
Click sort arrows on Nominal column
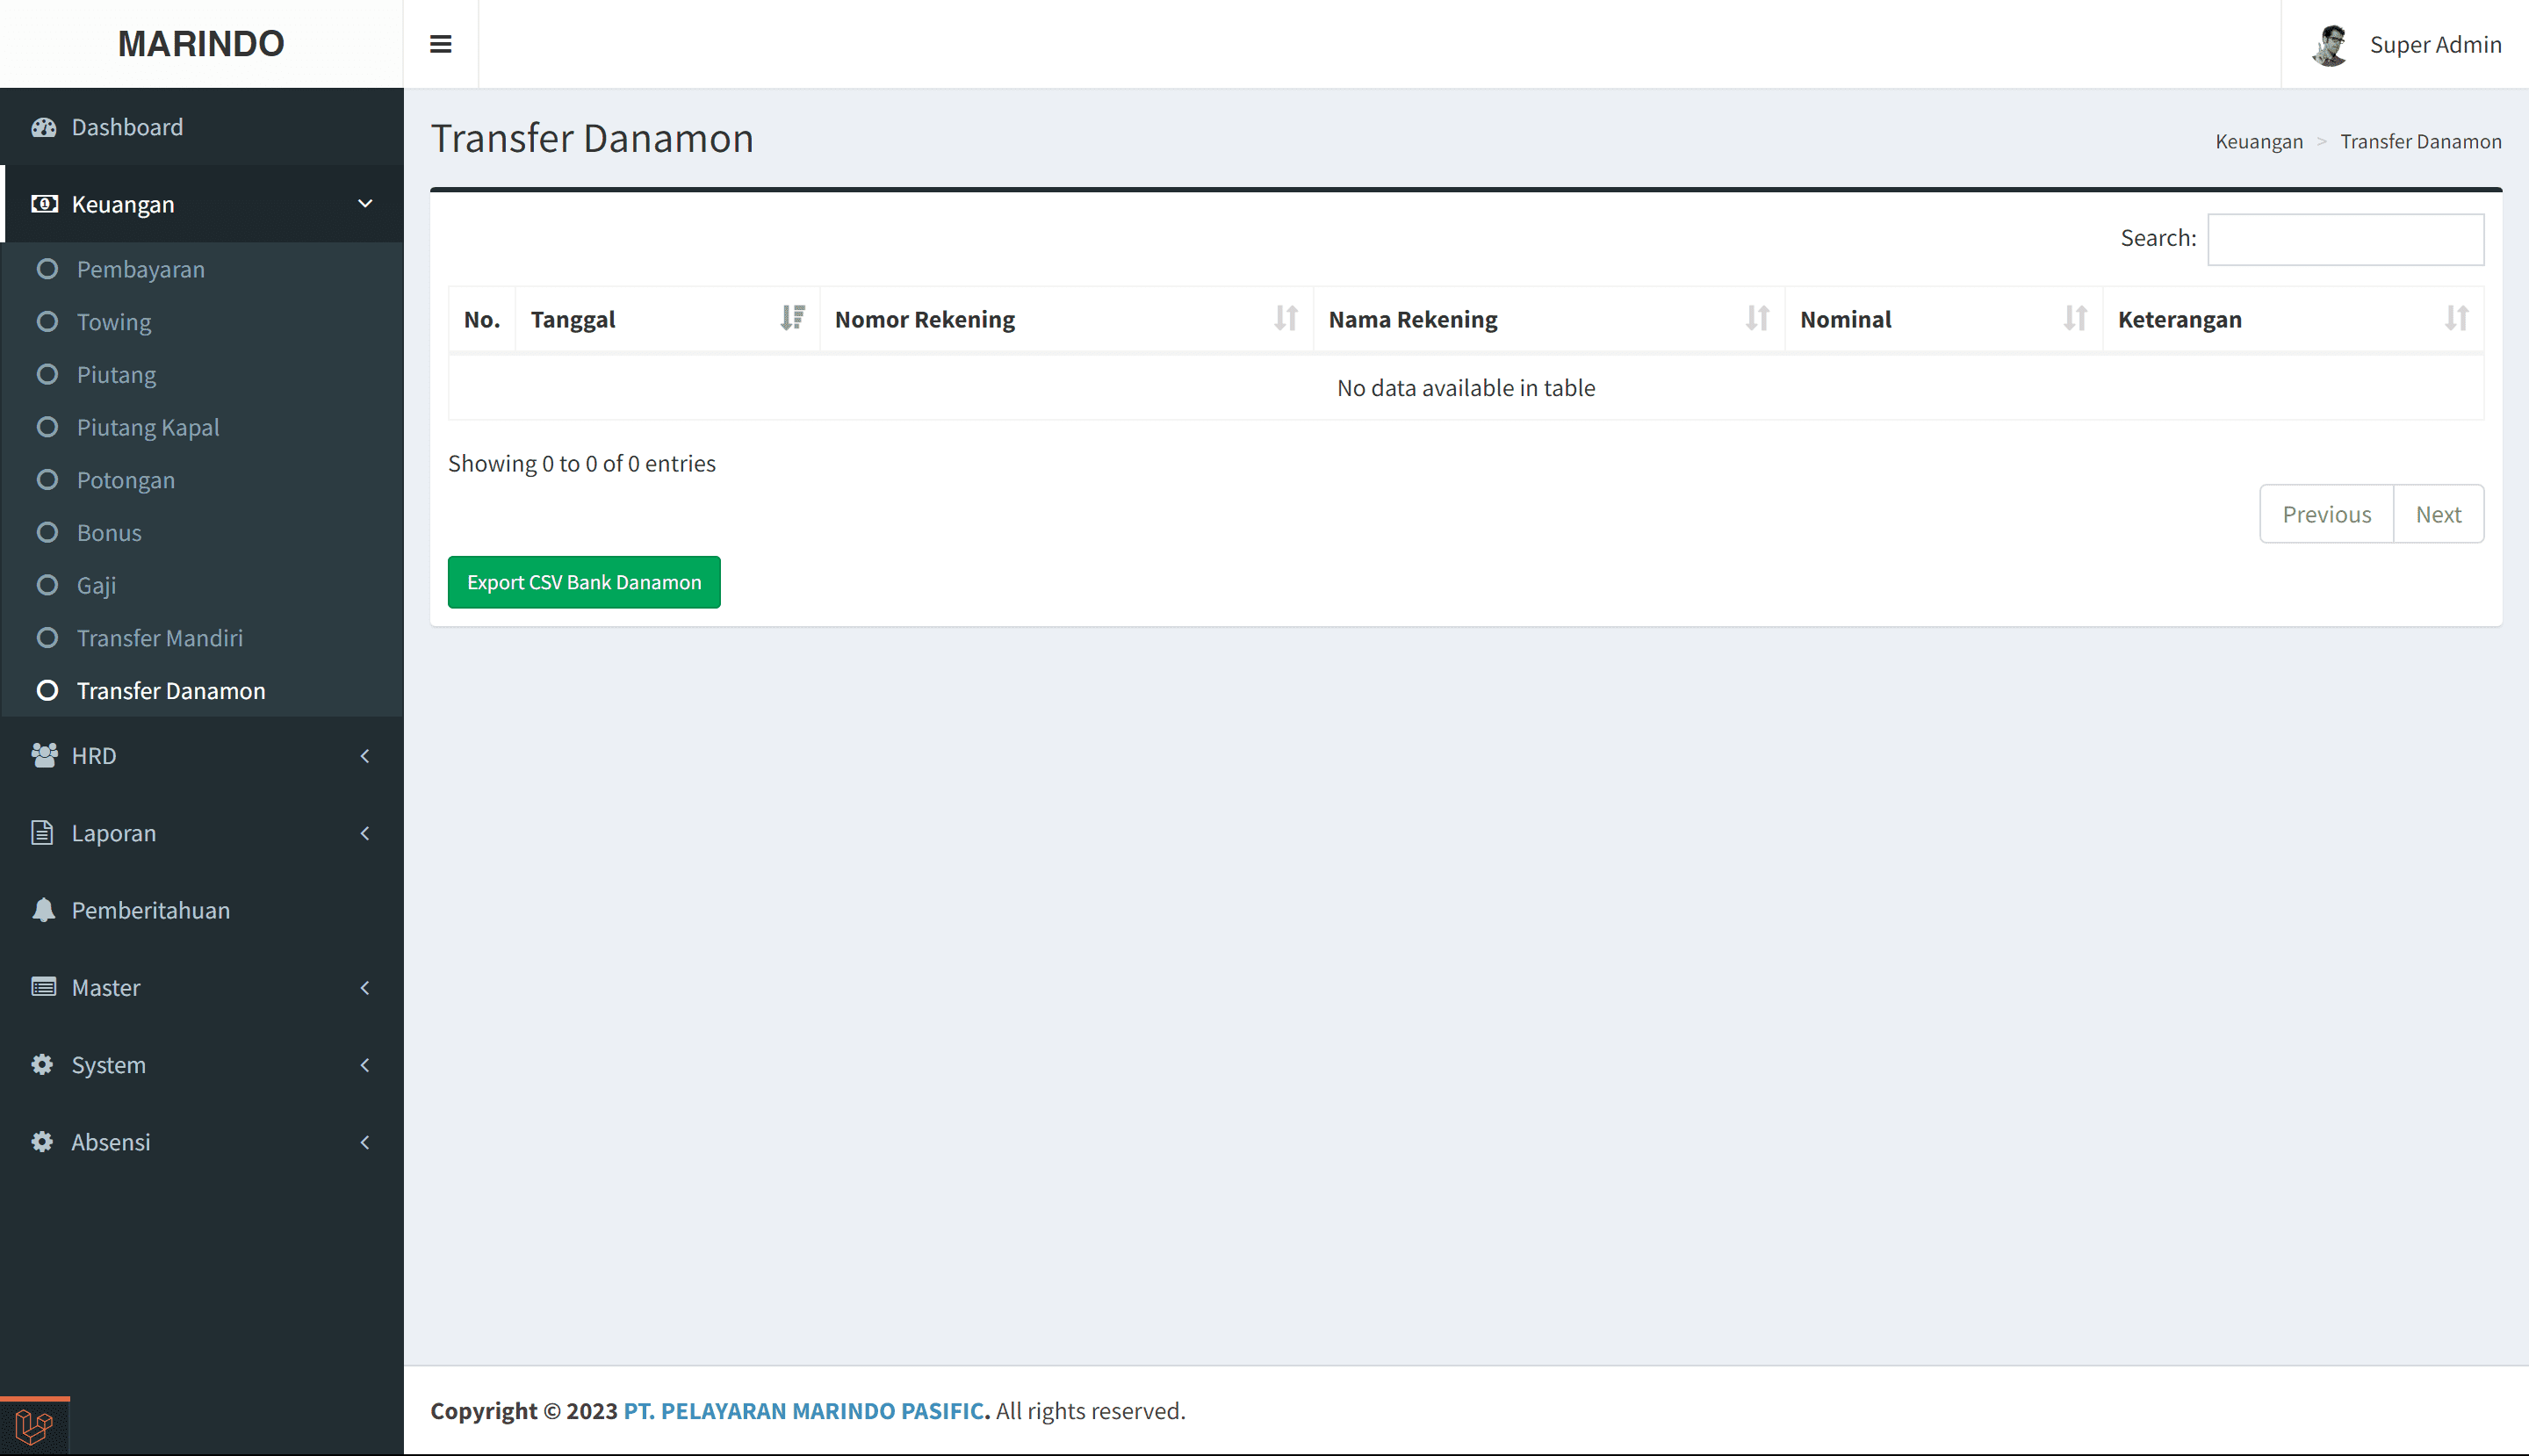click(x=2075, y=318)
